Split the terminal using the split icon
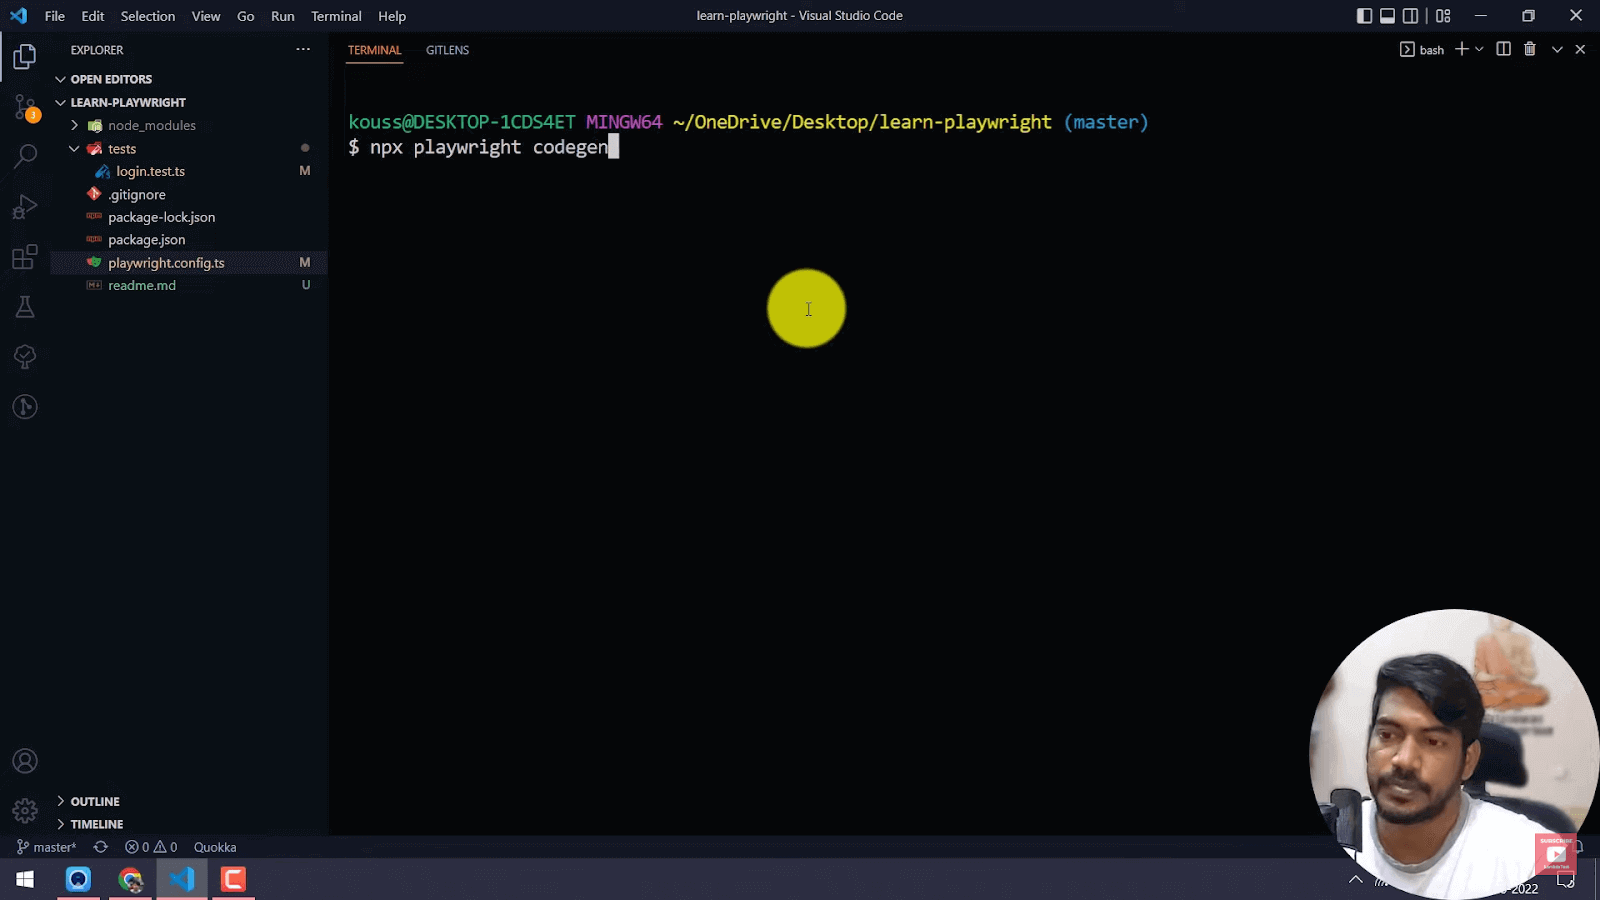This screenshot has width=1600, height=900. (x=1503, y=49)
